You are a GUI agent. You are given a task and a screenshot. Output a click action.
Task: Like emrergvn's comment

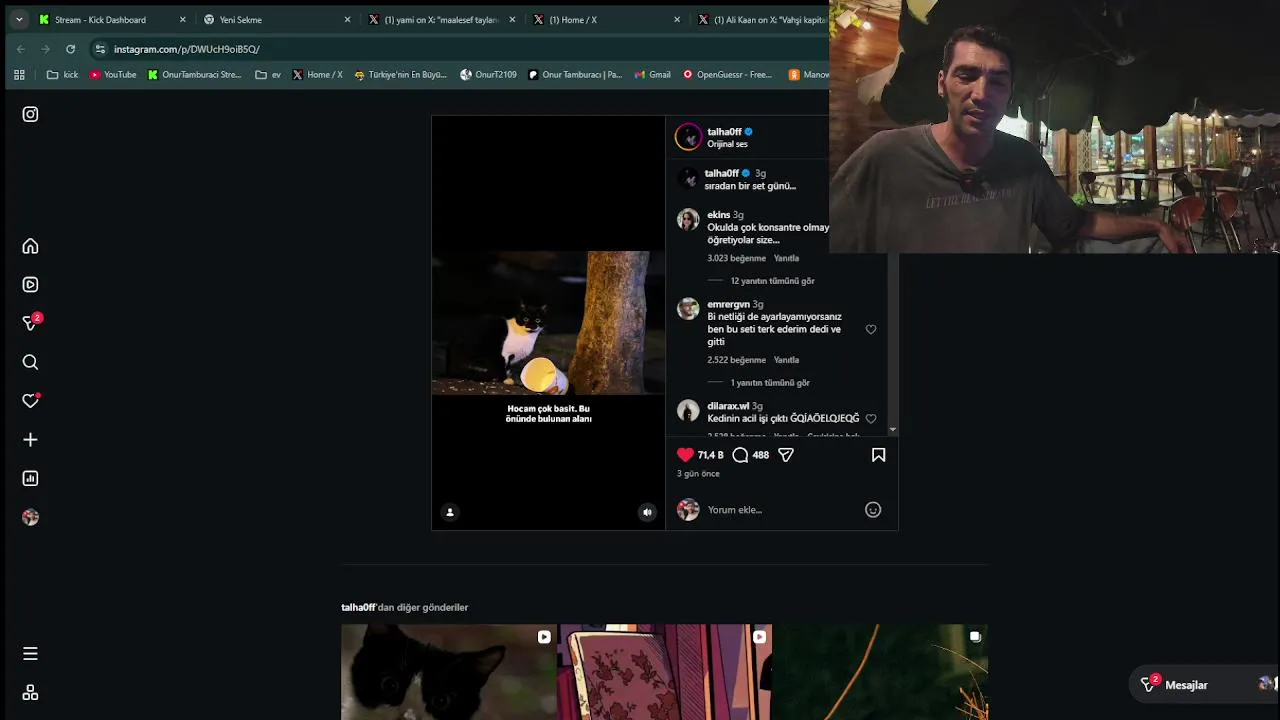[871, 329]
